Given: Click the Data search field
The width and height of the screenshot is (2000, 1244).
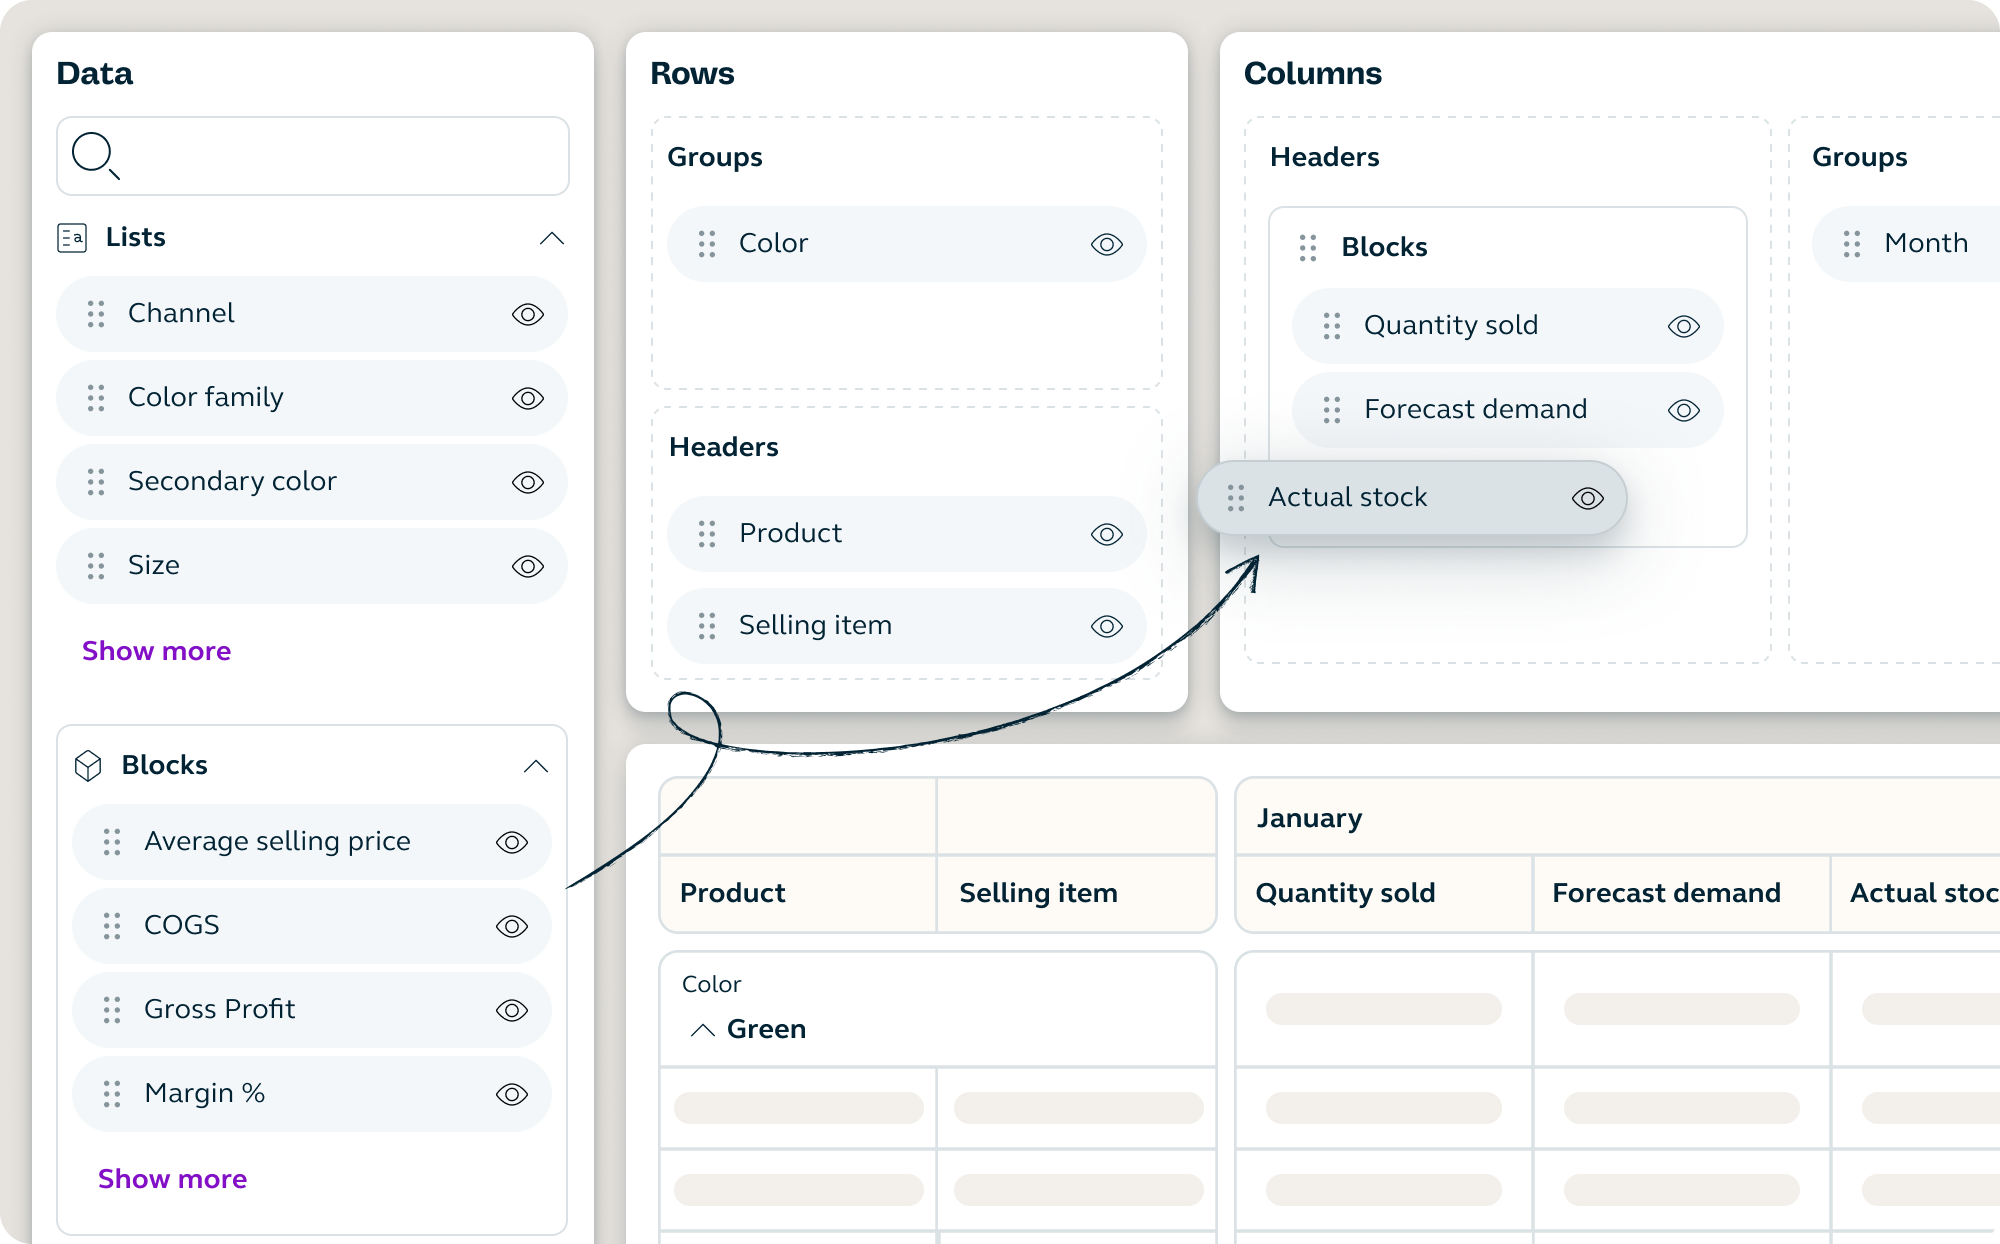Looking at the screenshot, I should point(313,156).
